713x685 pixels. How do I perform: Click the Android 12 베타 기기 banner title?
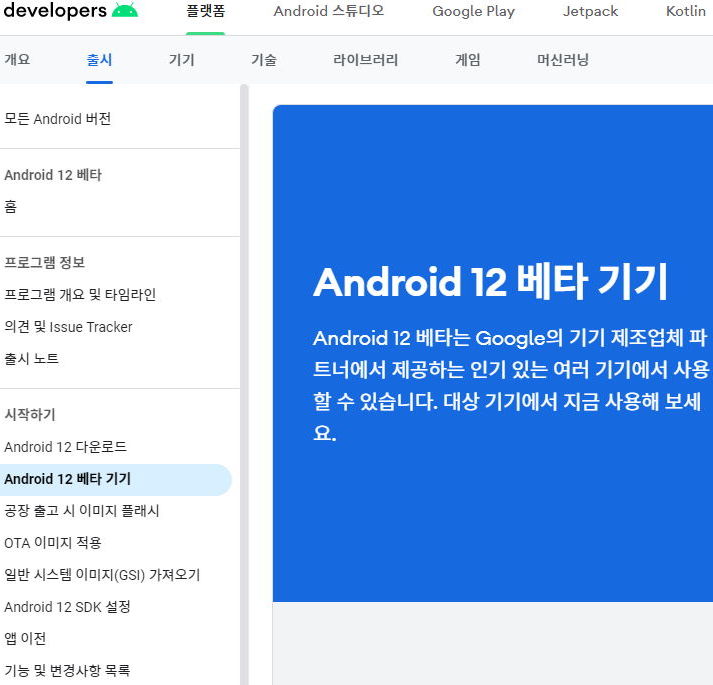point(490,282)
